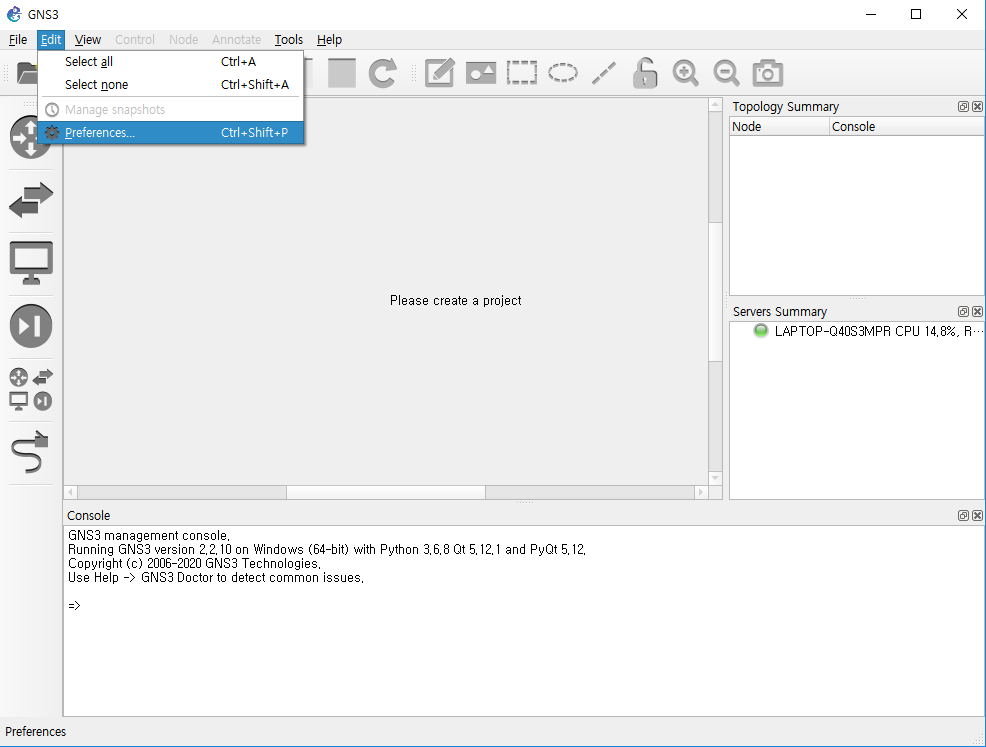Select the add note tool

click(x=440, y=73)
